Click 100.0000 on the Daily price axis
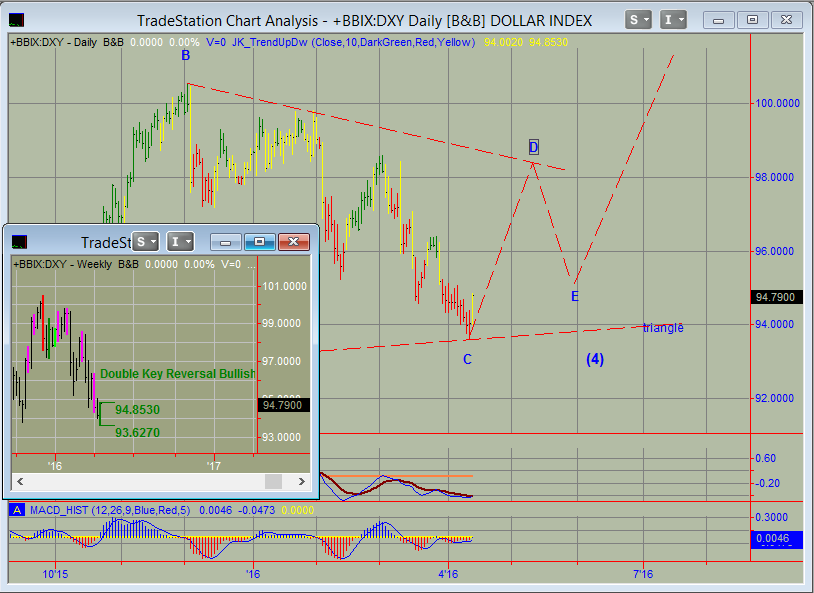This screenshot has width=814, height=593. coord(778,103)
